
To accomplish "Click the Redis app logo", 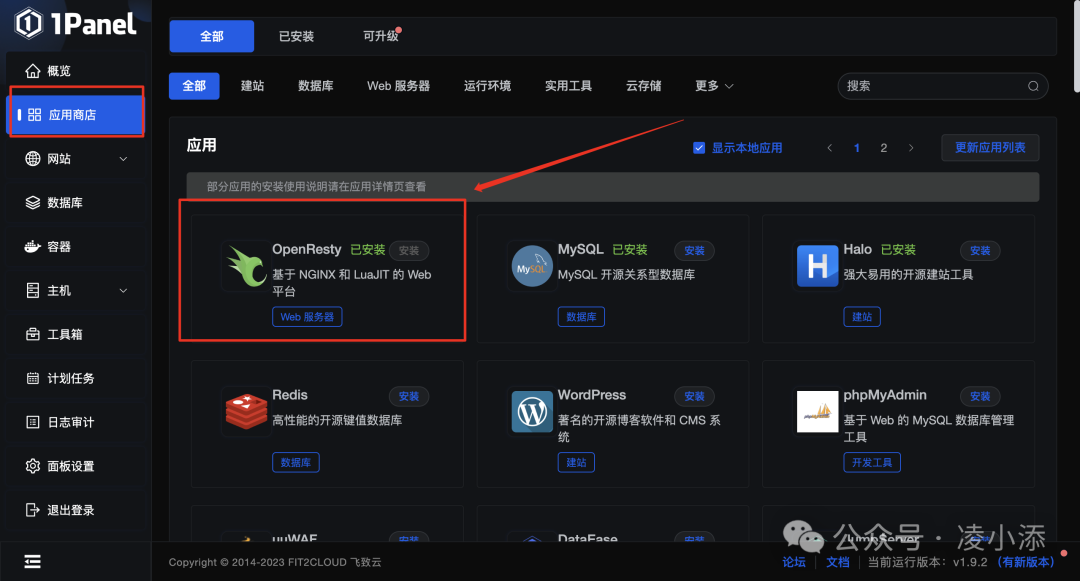I will pyautogui.click(x=246, y=411).
